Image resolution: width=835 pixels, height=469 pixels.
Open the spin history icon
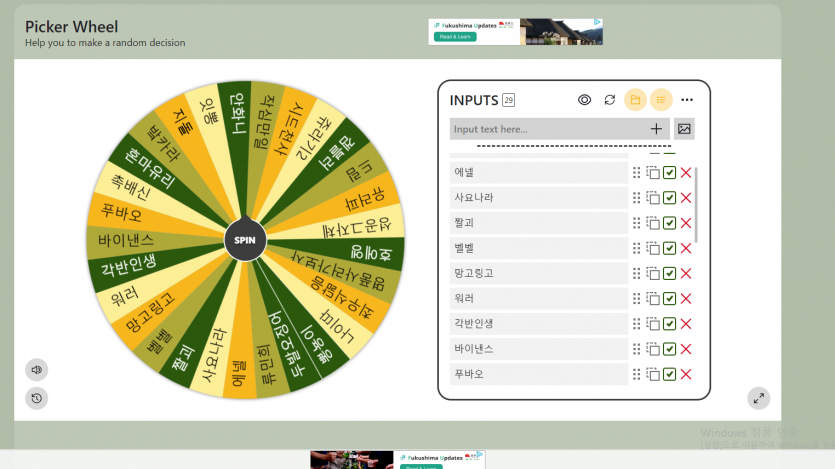(37, 398)
